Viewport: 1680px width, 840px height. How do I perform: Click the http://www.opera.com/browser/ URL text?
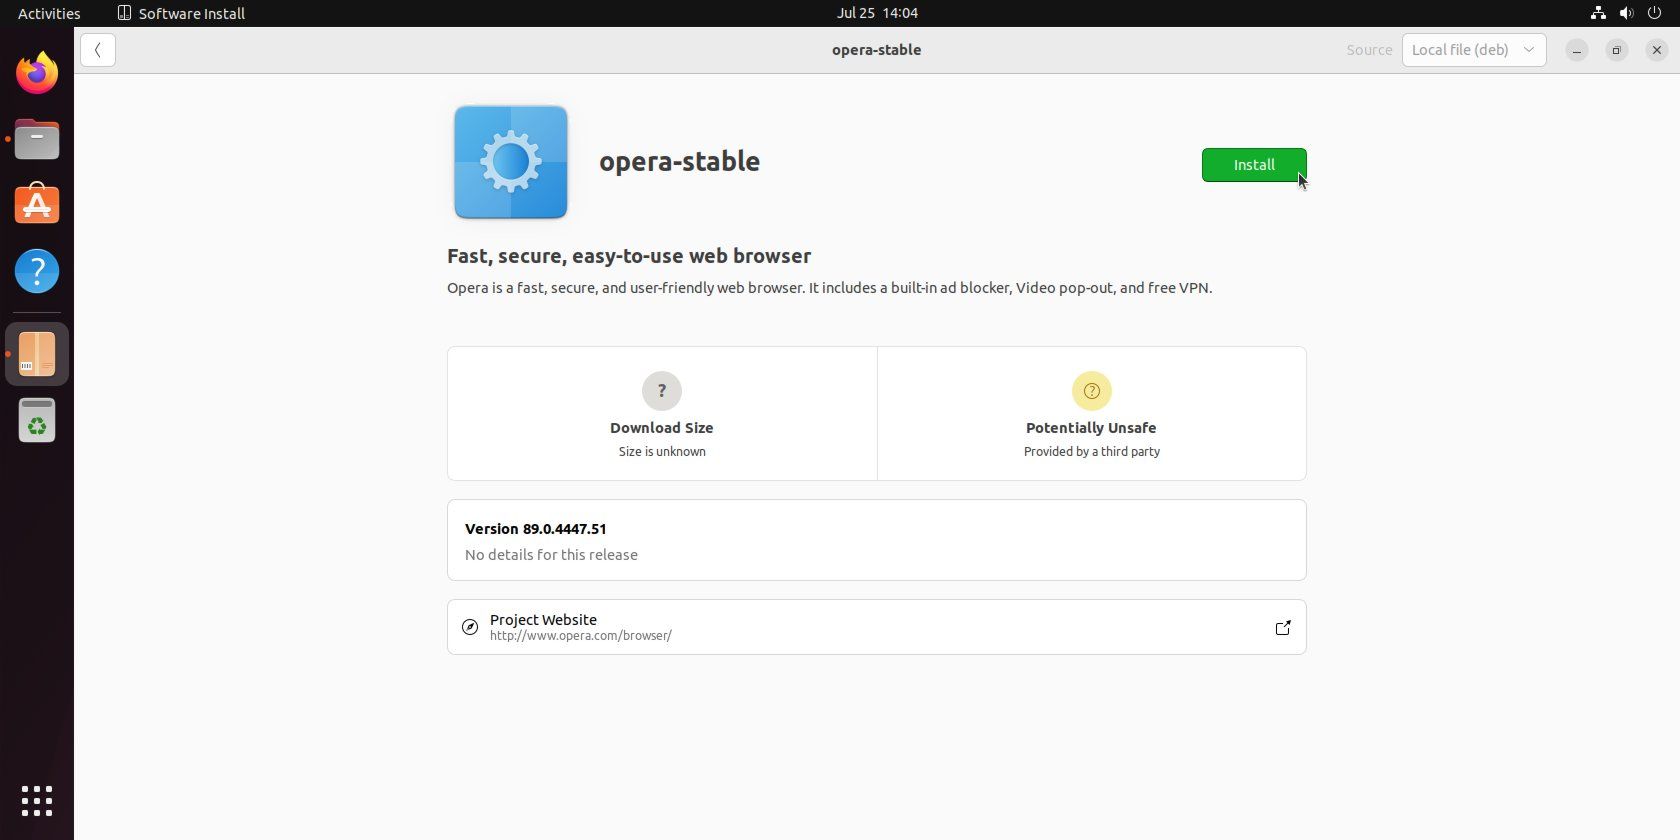(x=581, y=636)
